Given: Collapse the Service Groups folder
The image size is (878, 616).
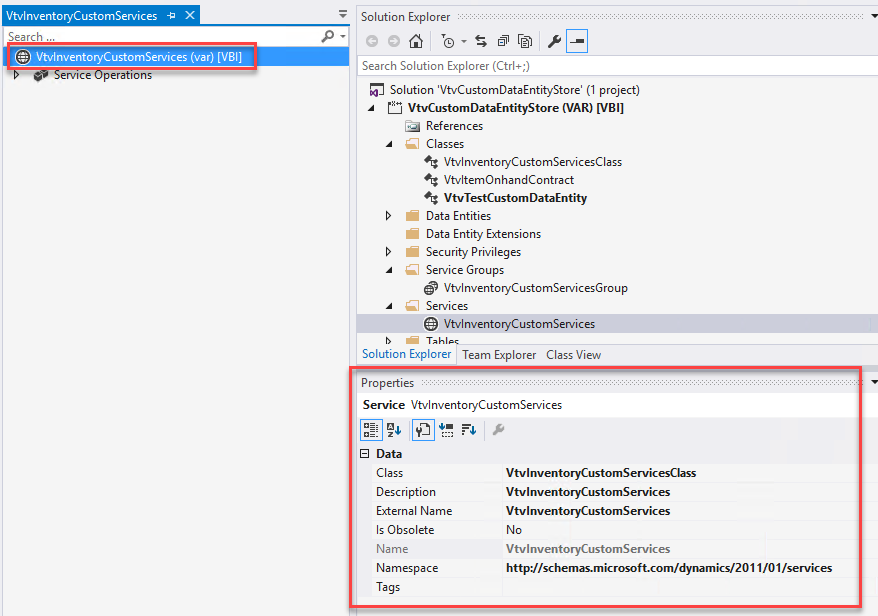Looking at the screenshot, I should 389,270.
